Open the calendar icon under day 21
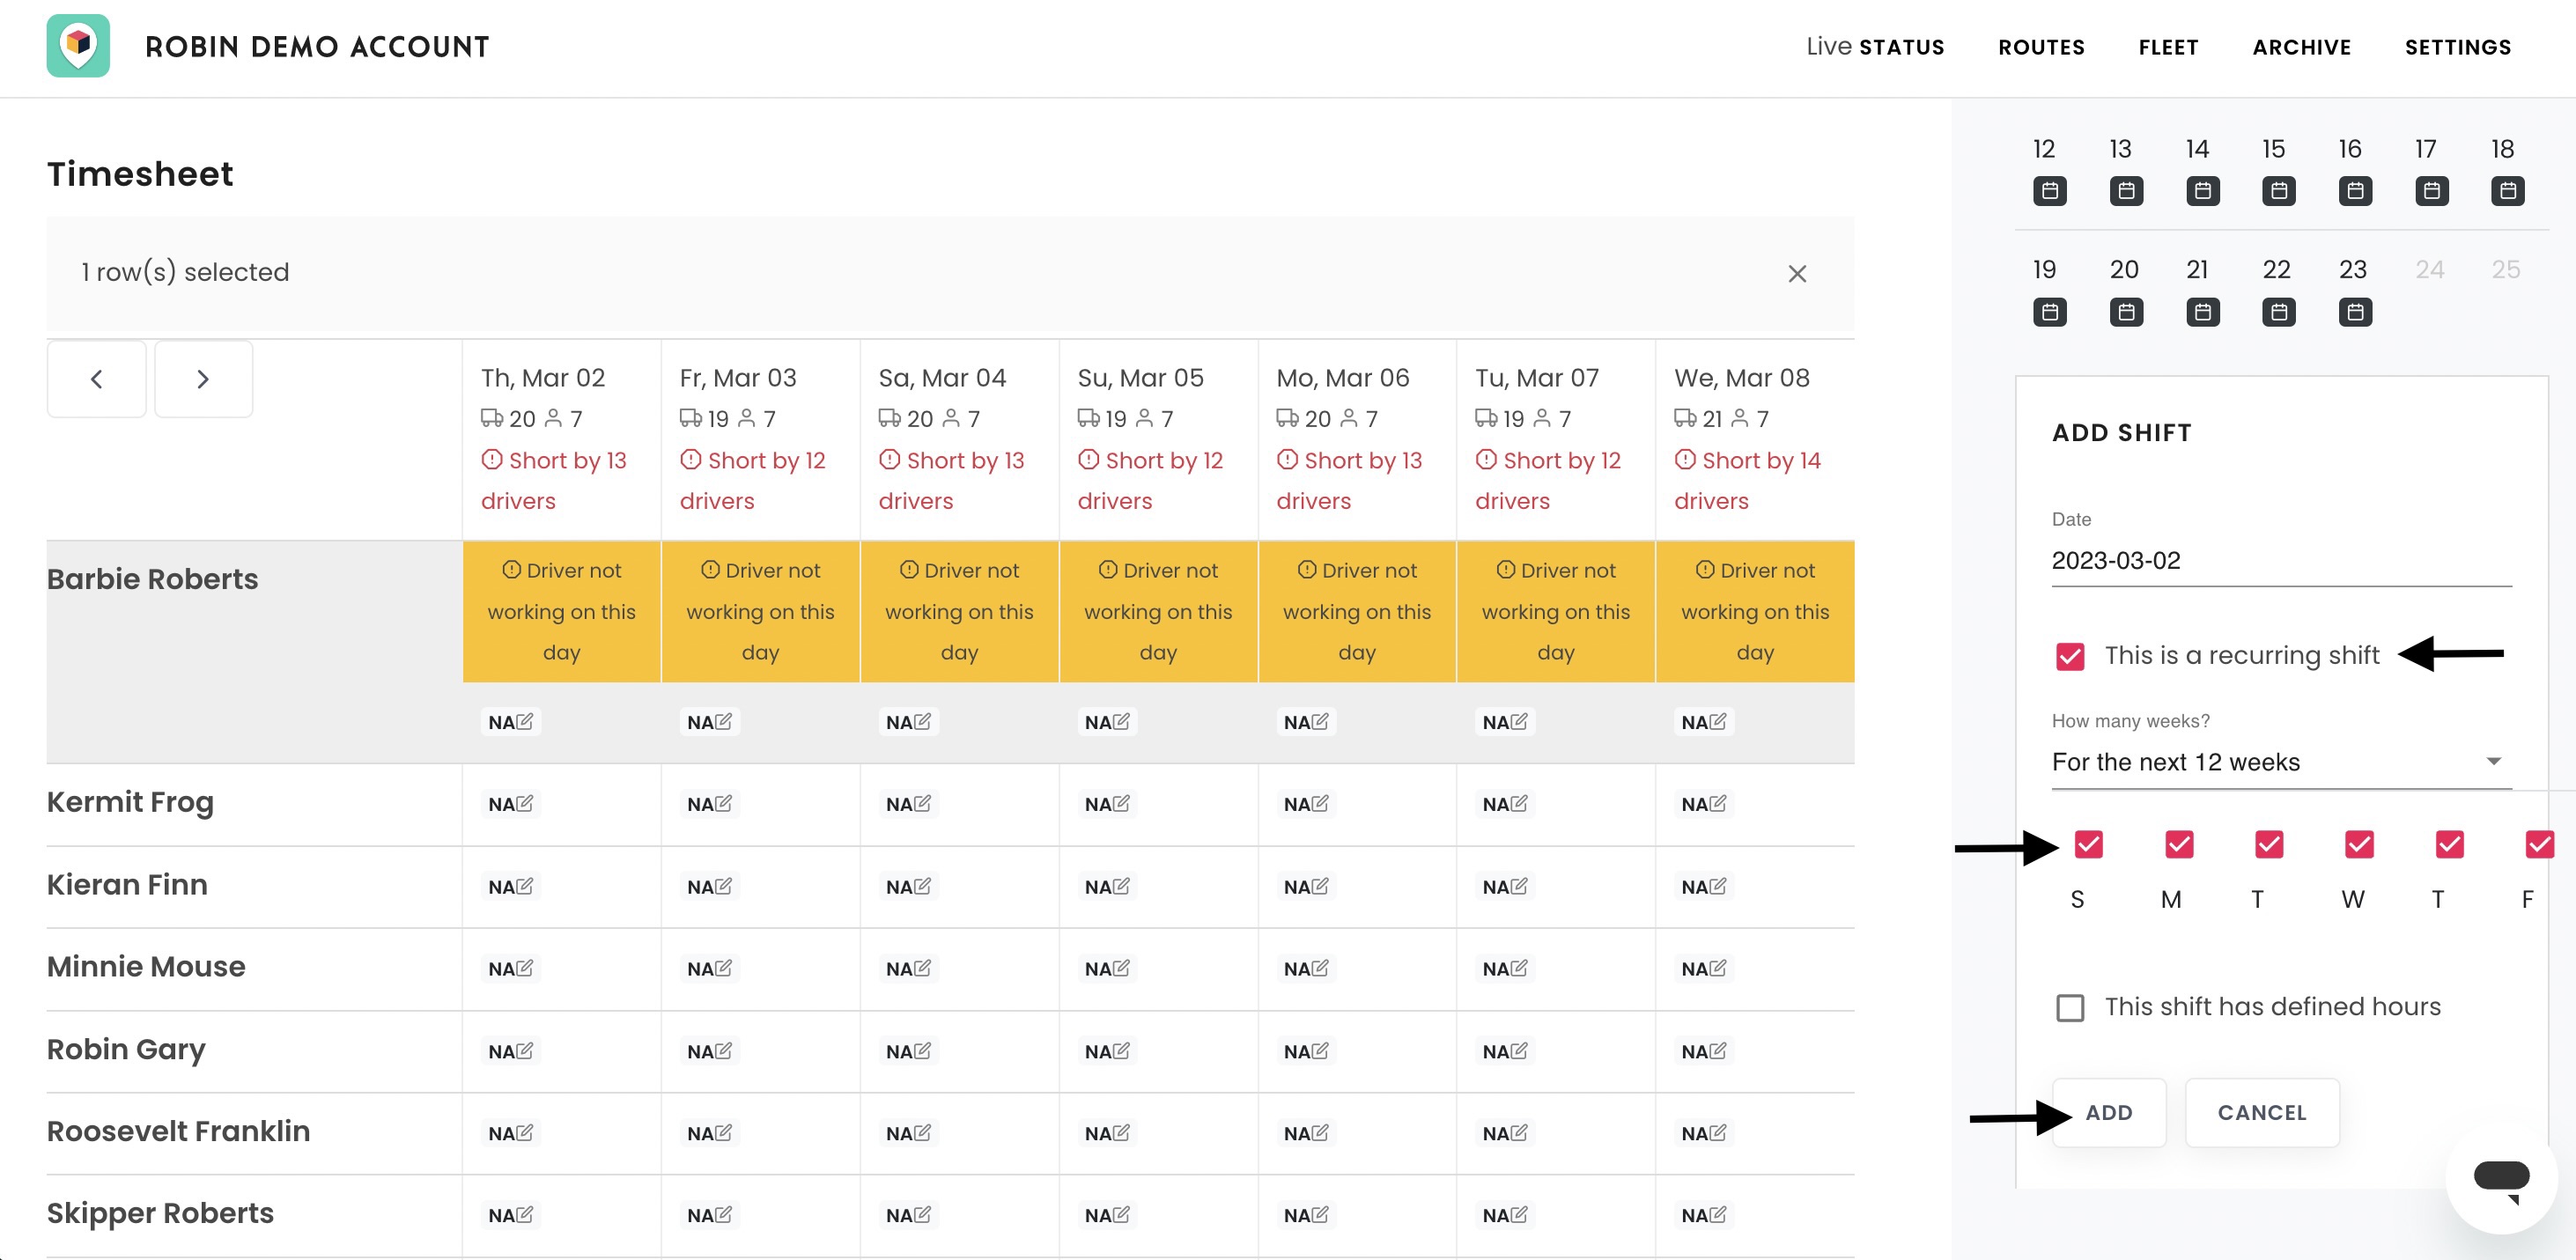 [x=2202, y=312]
